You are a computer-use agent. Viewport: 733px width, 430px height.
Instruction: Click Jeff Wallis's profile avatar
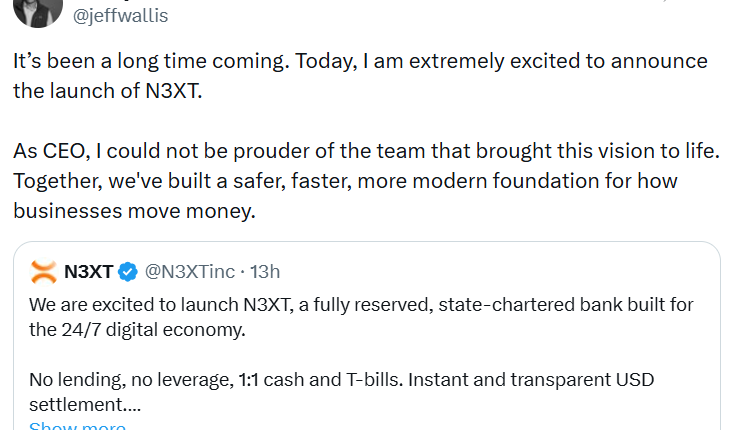[38, 10]
